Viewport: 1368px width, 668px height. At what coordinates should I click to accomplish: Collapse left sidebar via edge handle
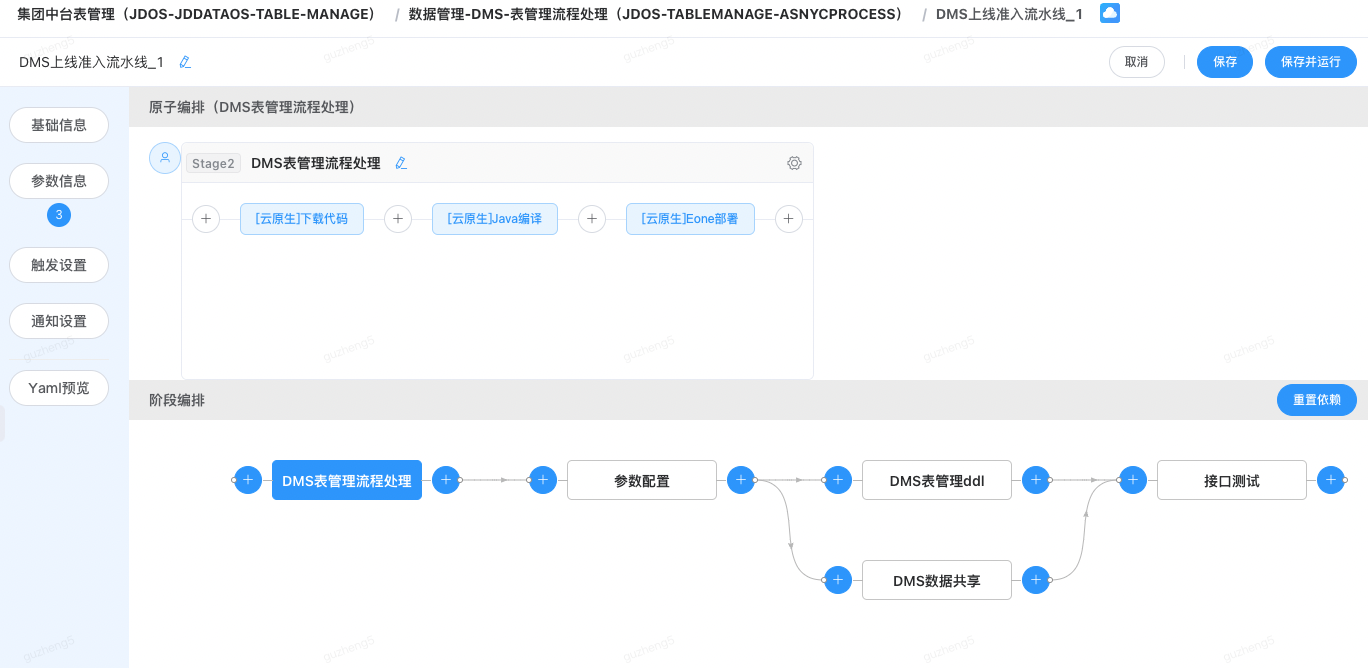(x=2, y=423)
